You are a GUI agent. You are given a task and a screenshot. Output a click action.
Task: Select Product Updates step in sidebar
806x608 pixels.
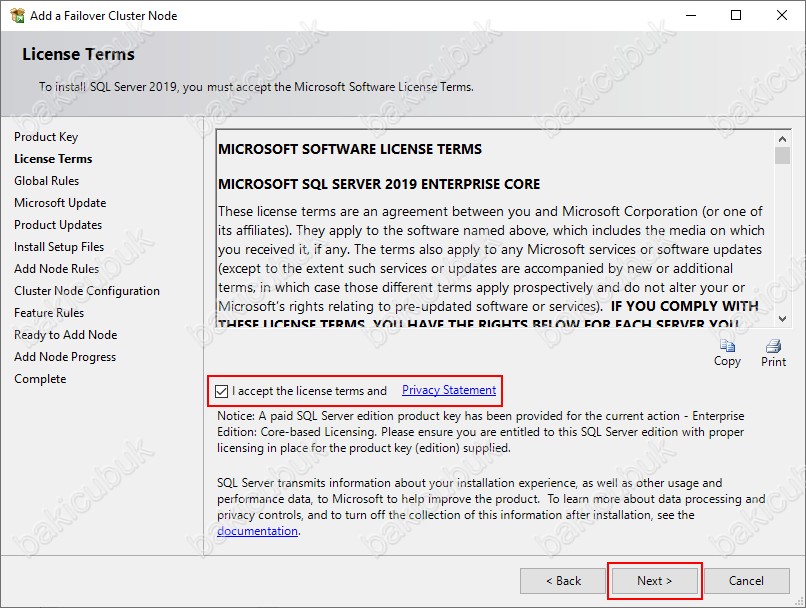click(58, 225)
